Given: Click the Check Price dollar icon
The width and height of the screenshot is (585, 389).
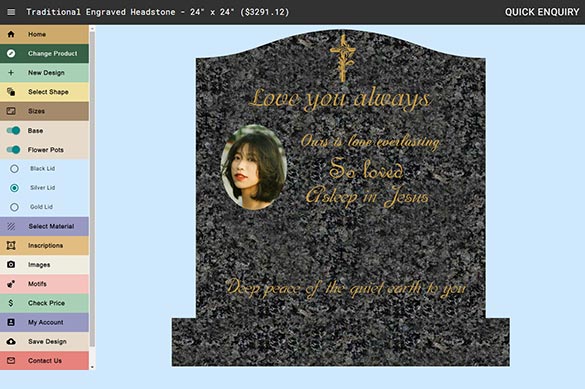Looking at the screenshot, I should tap(11, 303).
